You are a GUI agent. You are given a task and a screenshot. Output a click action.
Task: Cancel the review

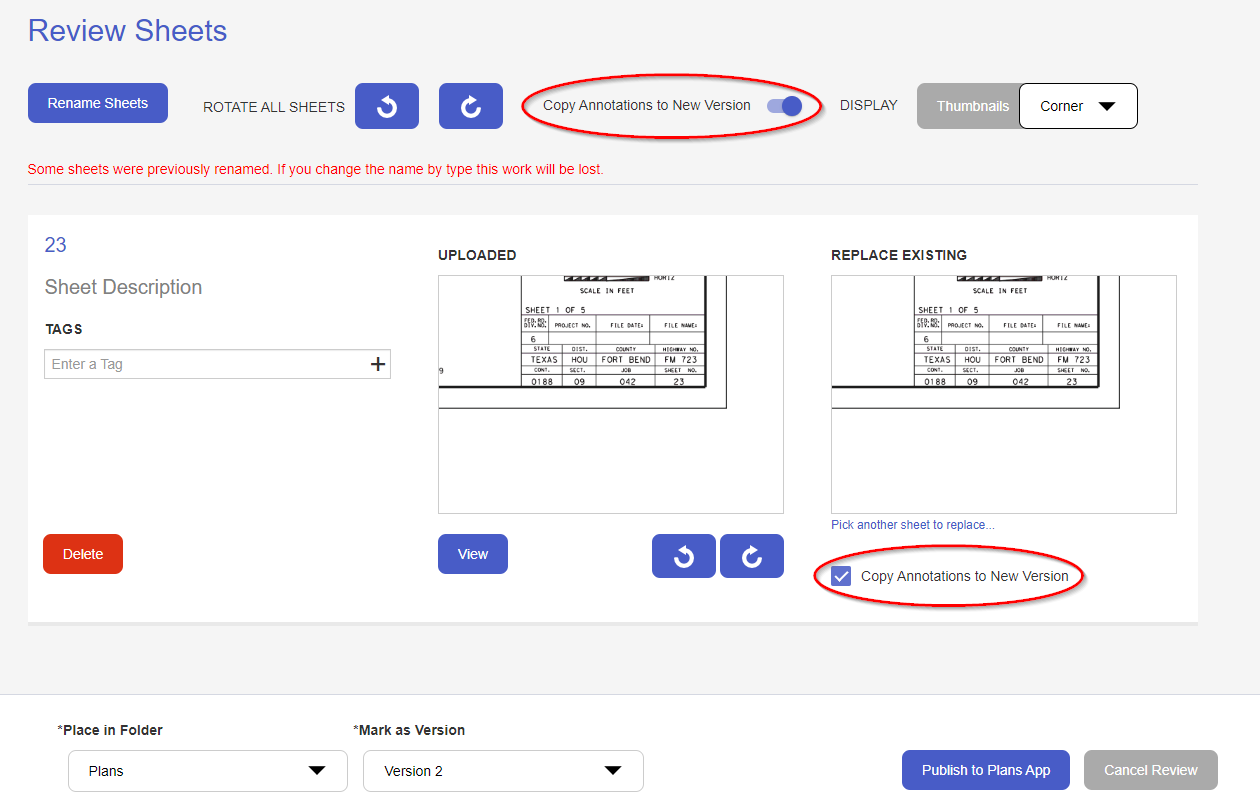(x=1150, y=770)
